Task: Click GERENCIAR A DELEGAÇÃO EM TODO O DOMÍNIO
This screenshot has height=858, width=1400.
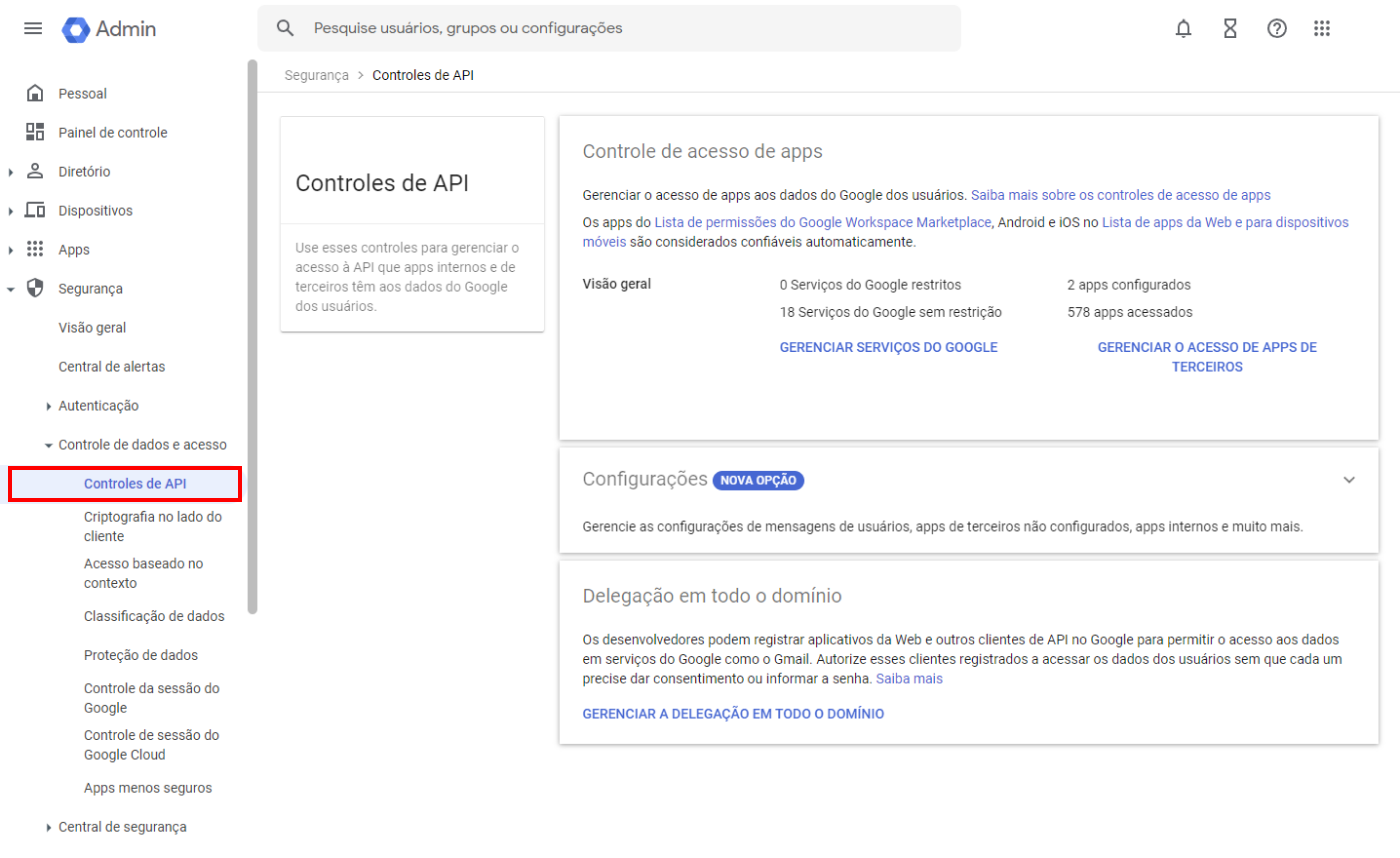Action: [733, 714]
